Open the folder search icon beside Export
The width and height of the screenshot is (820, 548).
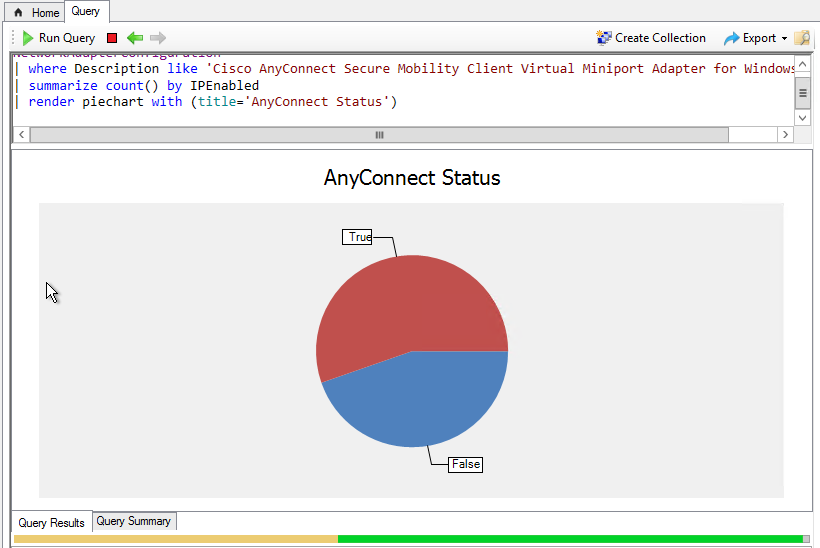(x=802, y=38)
